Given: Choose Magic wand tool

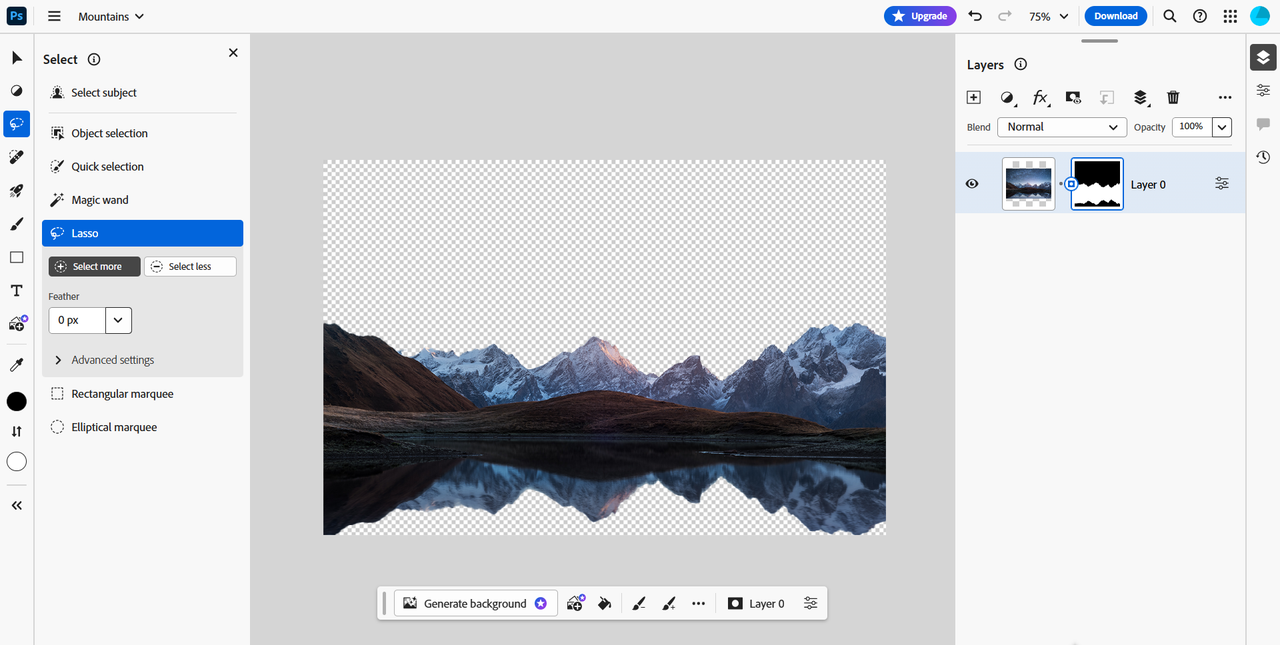Looking at the screenshot, I should point(142,200).
